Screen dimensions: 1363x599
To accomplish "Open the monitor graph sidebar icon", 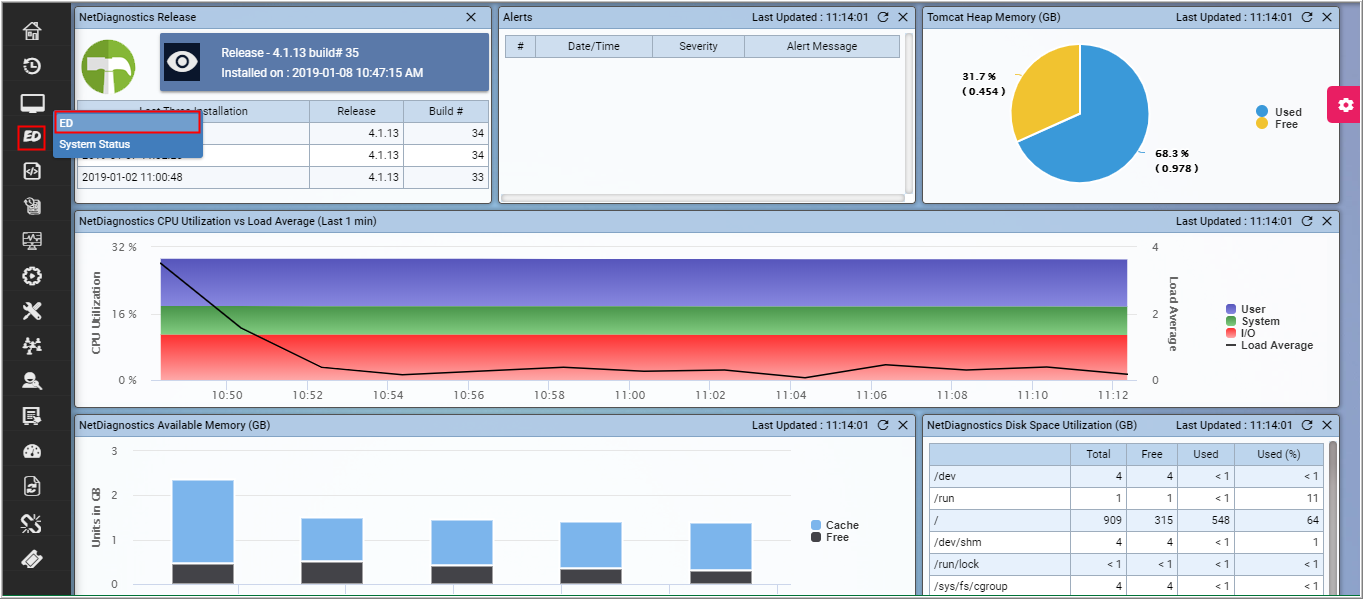I will (32, 241).
